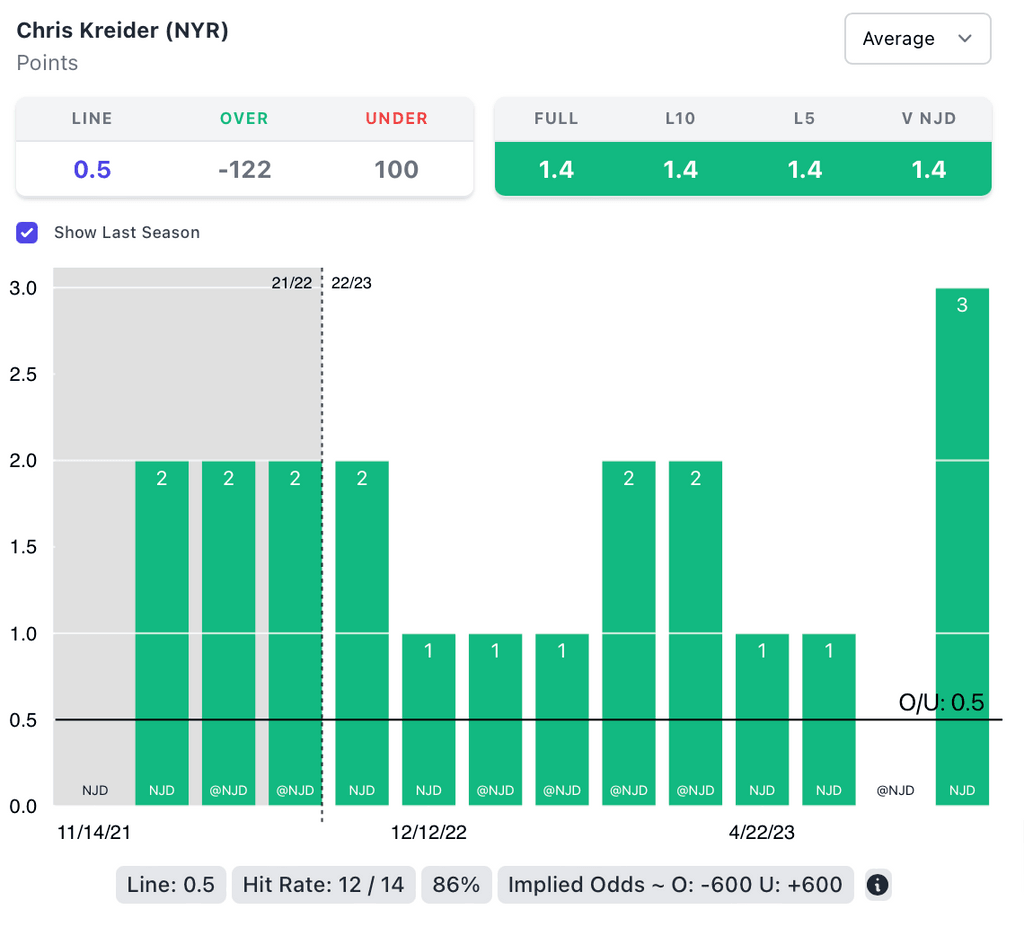1024x927 pixels.
Task: Click the 100 under odds
Action: click(x=396, y=169)
